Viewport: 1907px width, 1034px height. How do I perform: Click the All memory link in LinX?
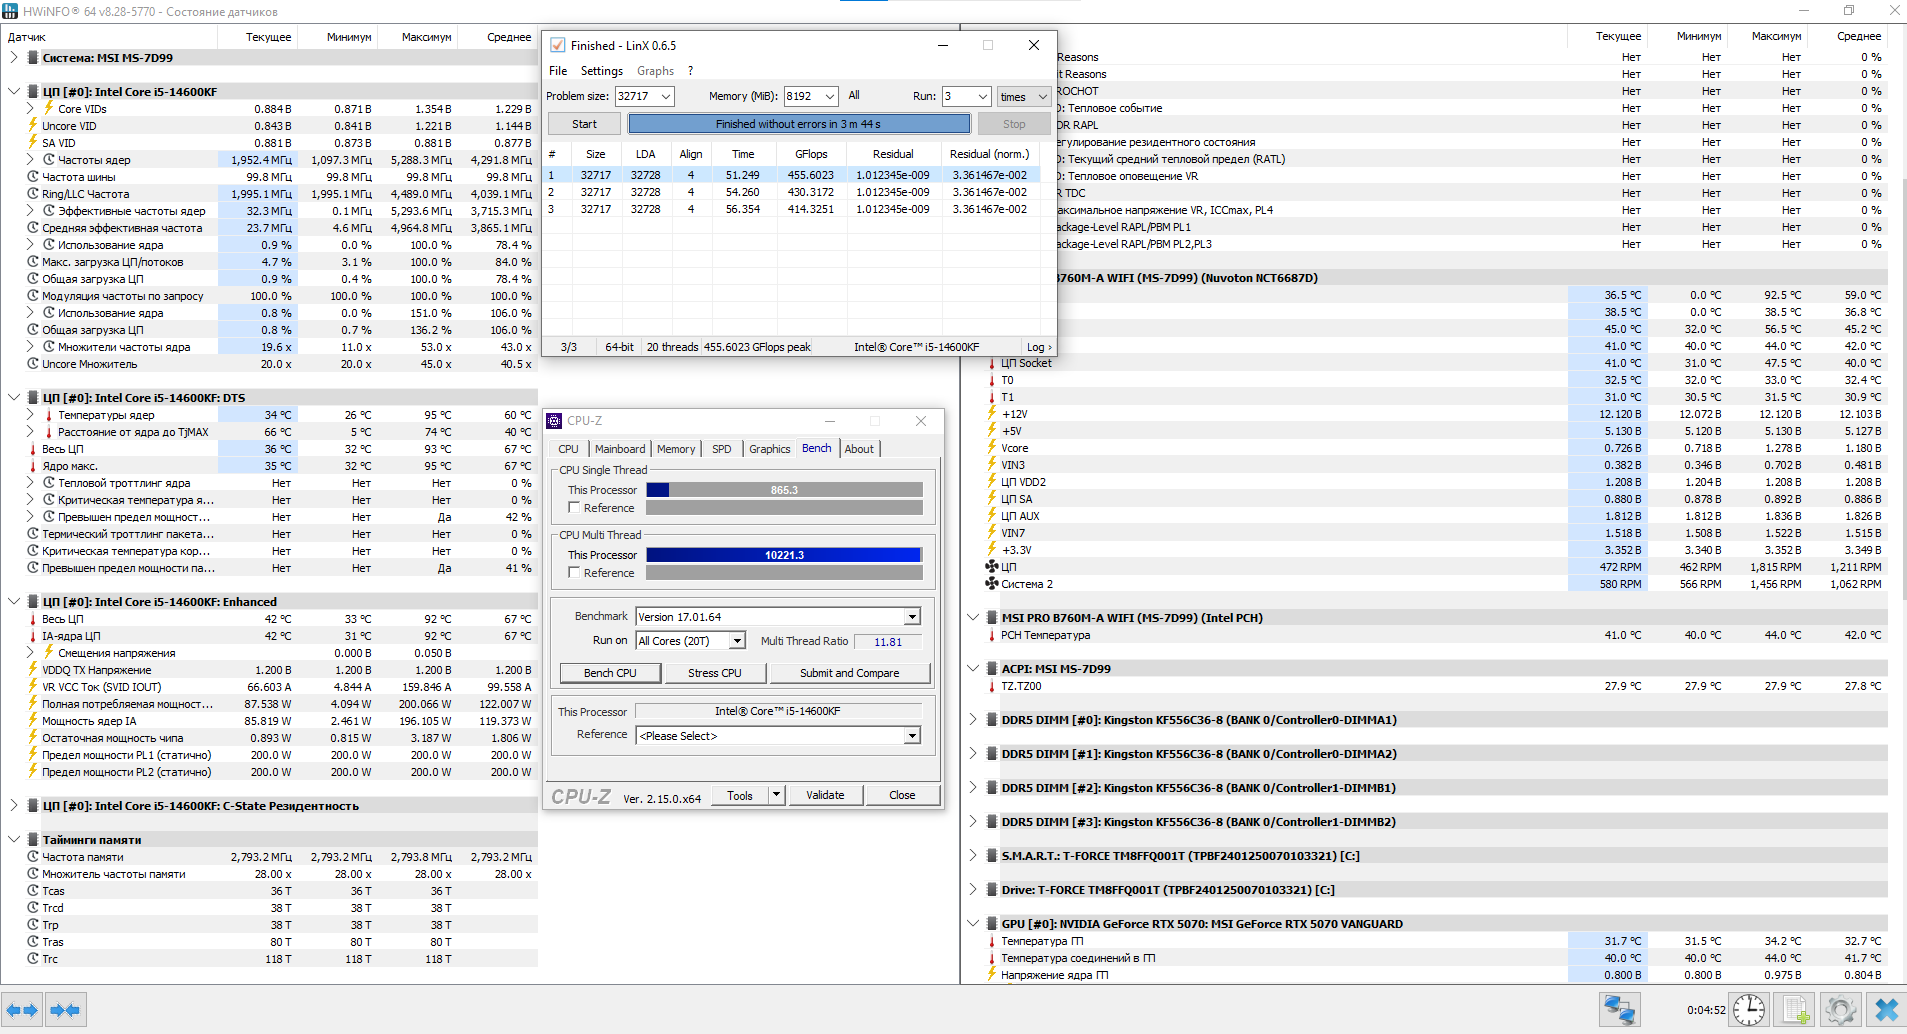point(854,95)
